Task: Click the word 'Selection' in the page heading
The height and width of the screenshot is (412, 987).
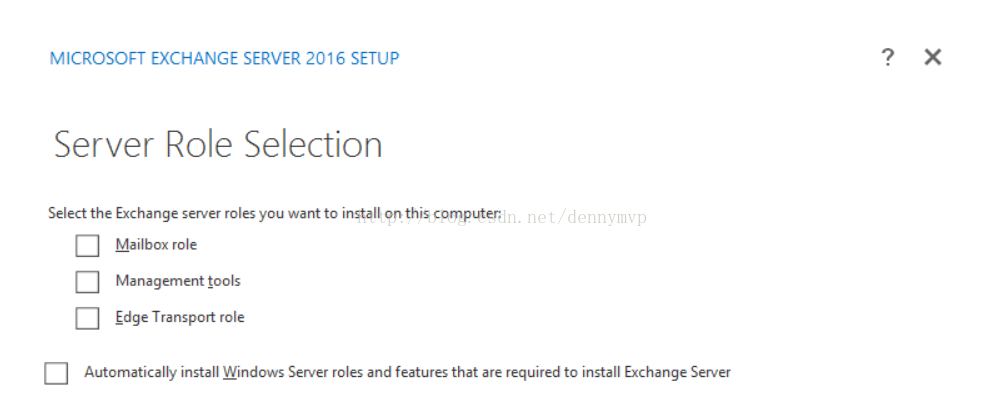Action: click(x=313, y=144)
